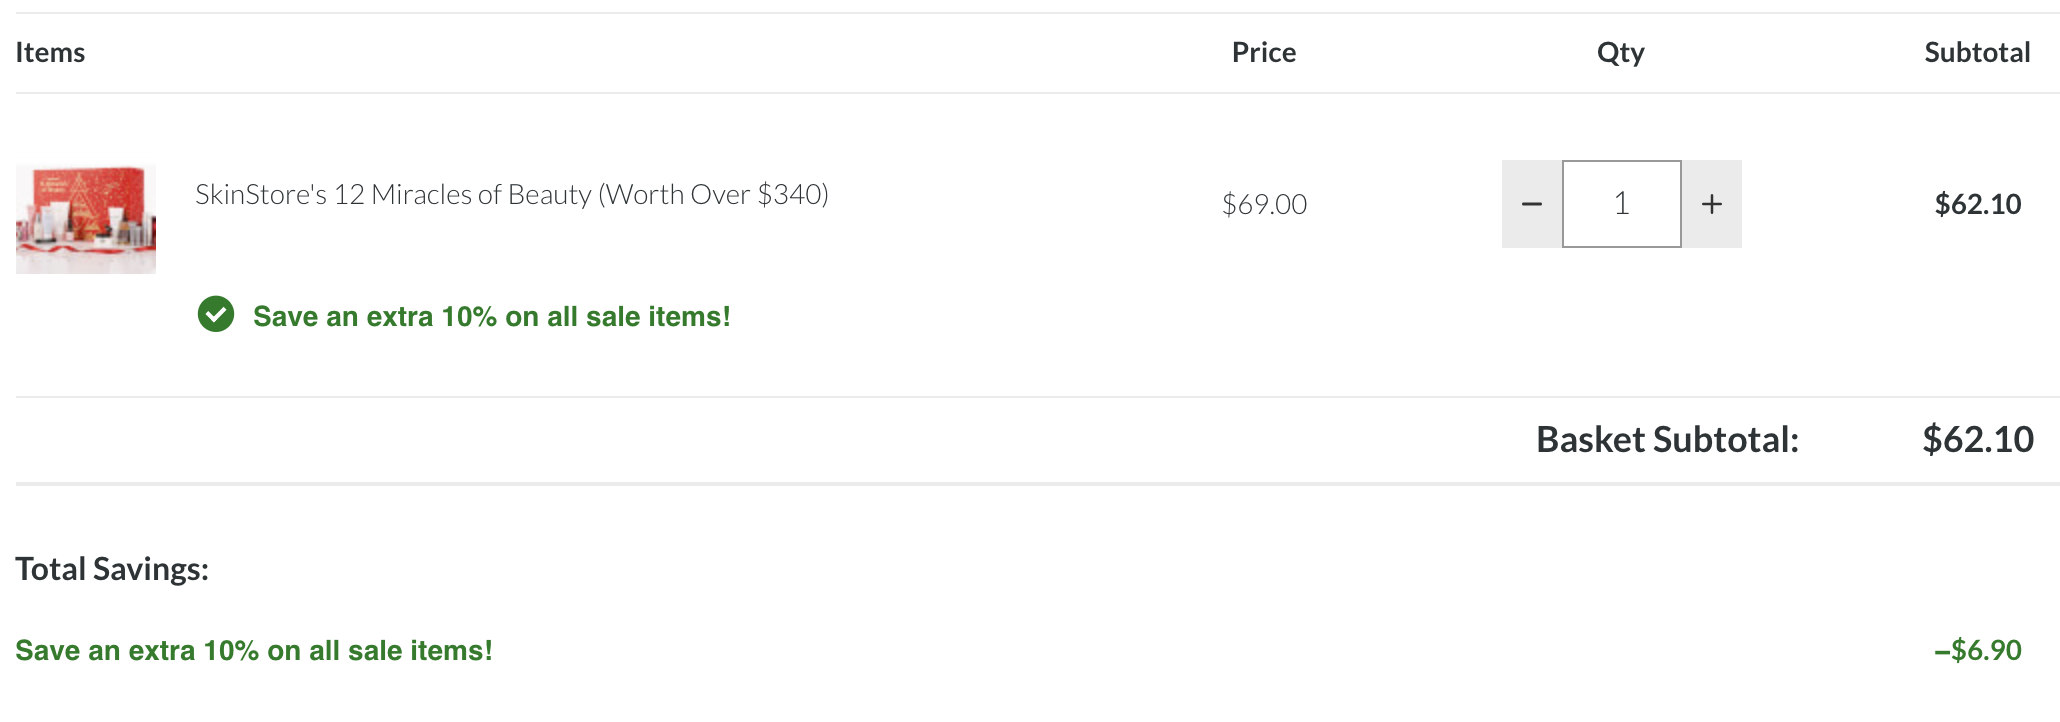
Task: Increase quantity with the plus button
Action: tap(1712, 204)
